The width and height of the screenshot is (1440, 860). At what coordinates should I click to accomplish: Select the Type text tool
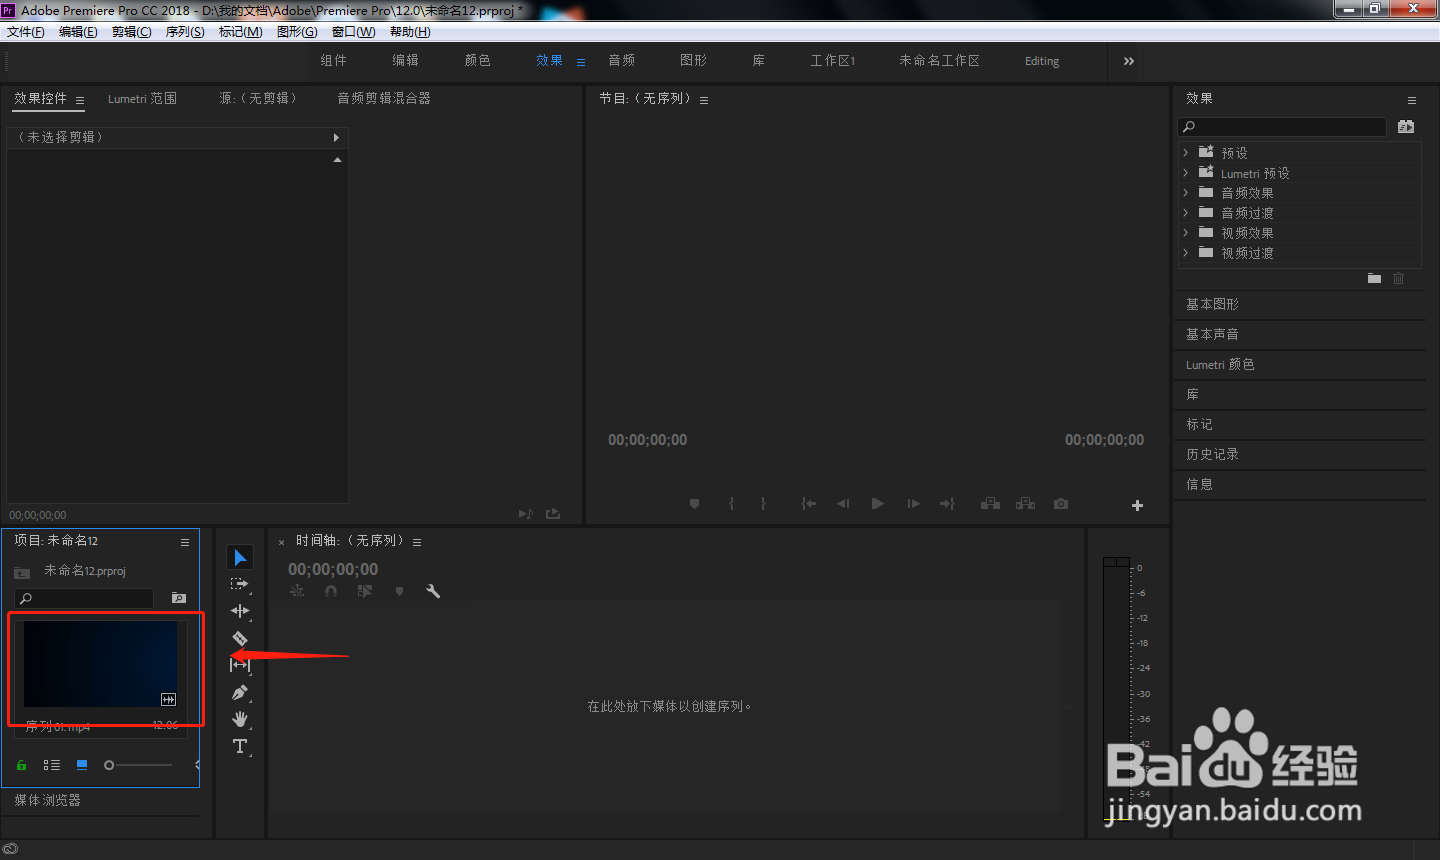pyautogui.click(x=240, y=746)
